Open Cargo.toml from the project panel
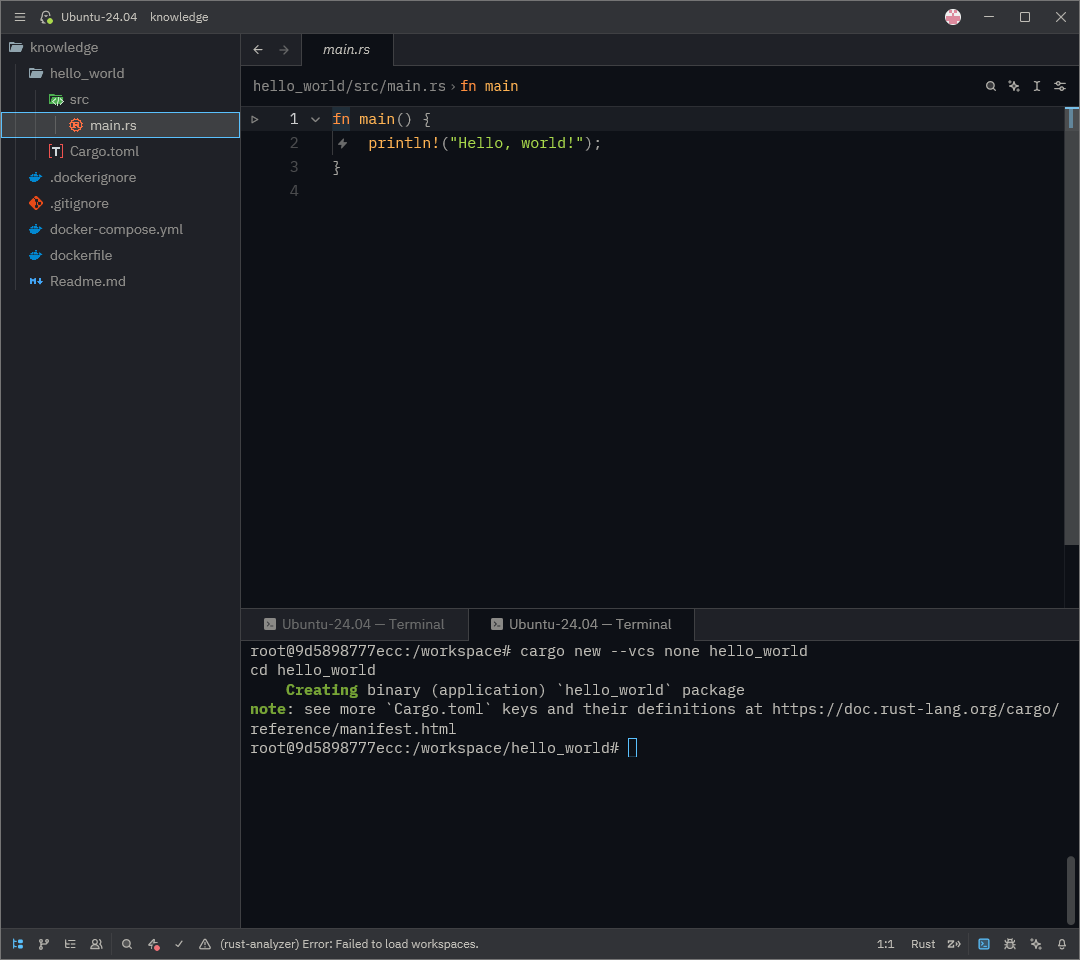 coord(121,152)
